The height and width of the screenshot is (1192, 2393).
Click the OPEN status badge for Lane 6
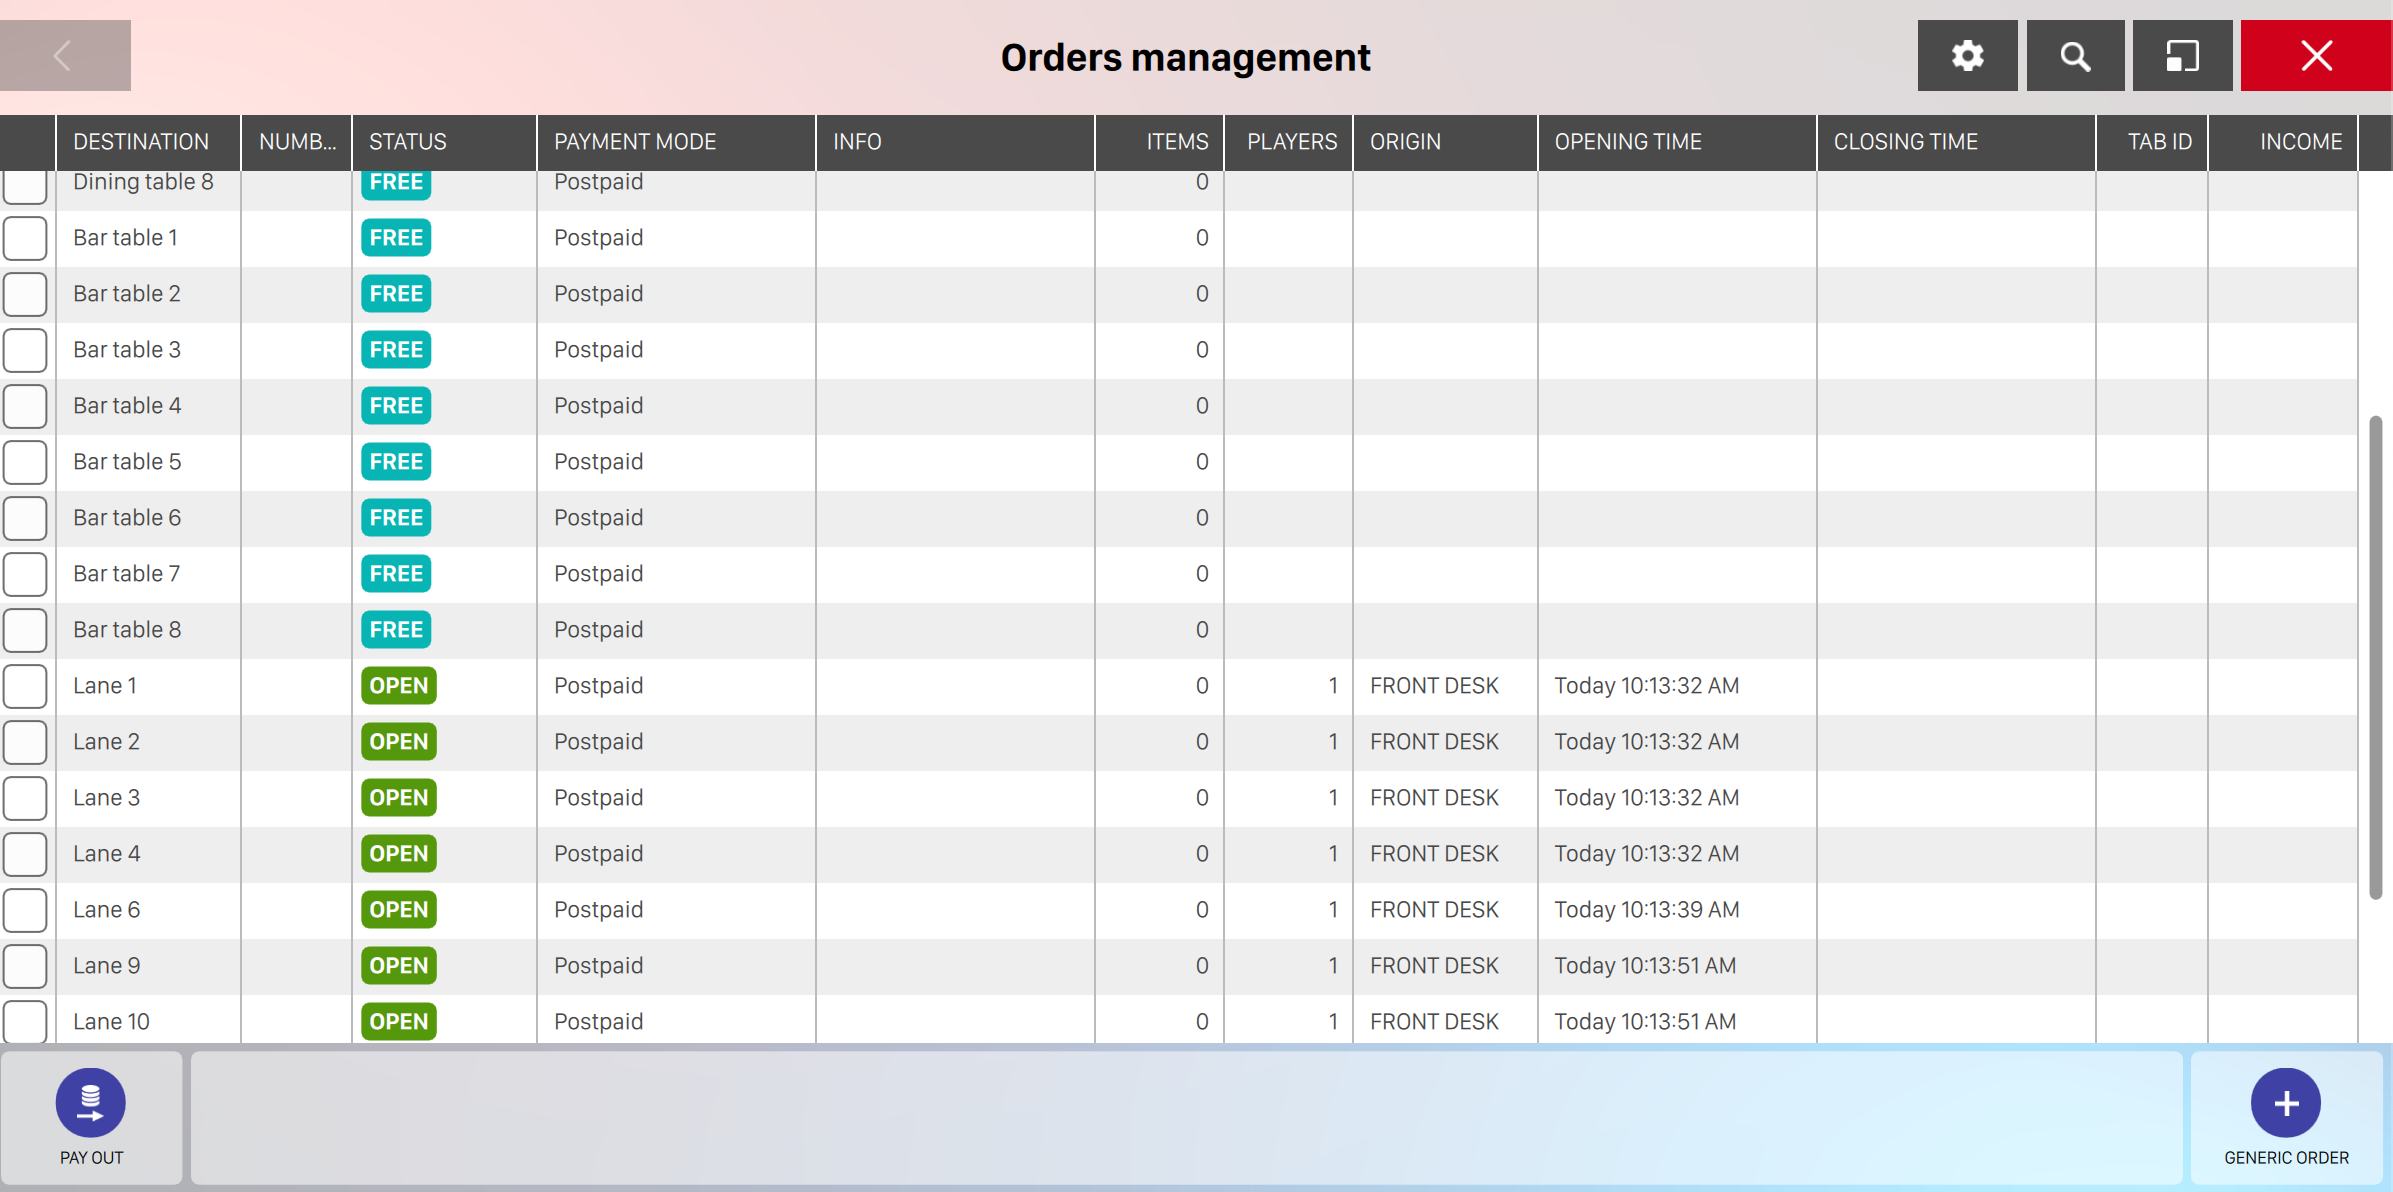tap(398, 910)
